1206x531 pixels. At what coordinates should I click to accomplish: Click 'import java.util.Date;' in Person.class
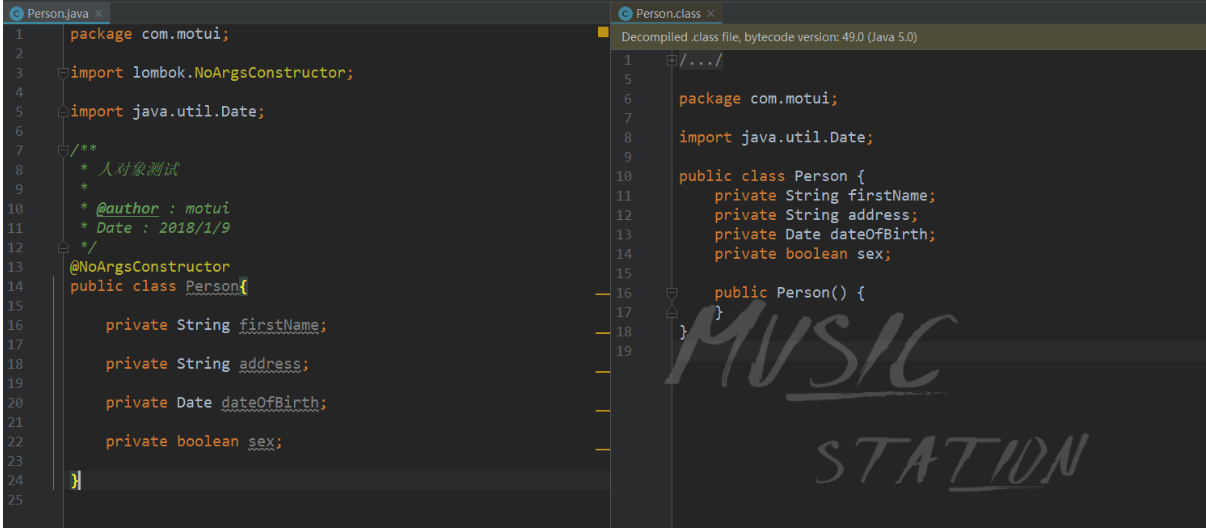point(776,137)
